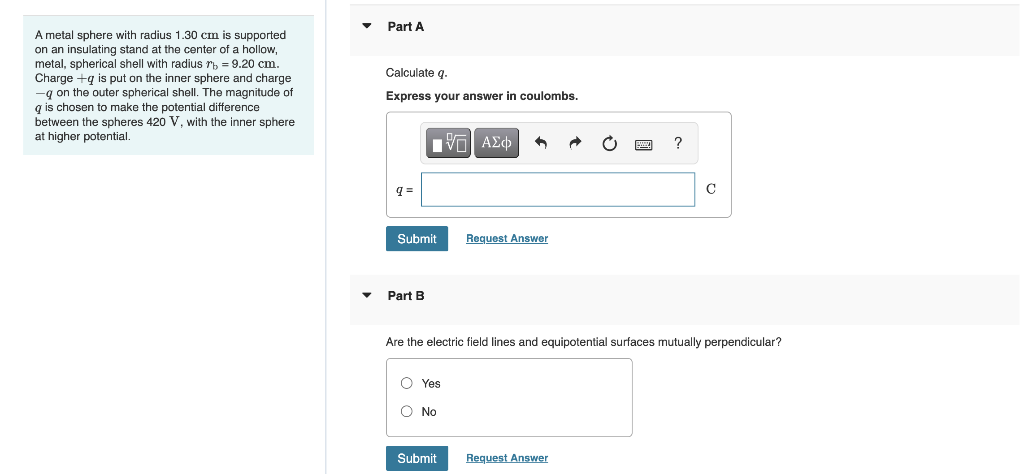Click Request Answer under Part B
Screen dimensions: 1024x474
(x=507, y=458)
